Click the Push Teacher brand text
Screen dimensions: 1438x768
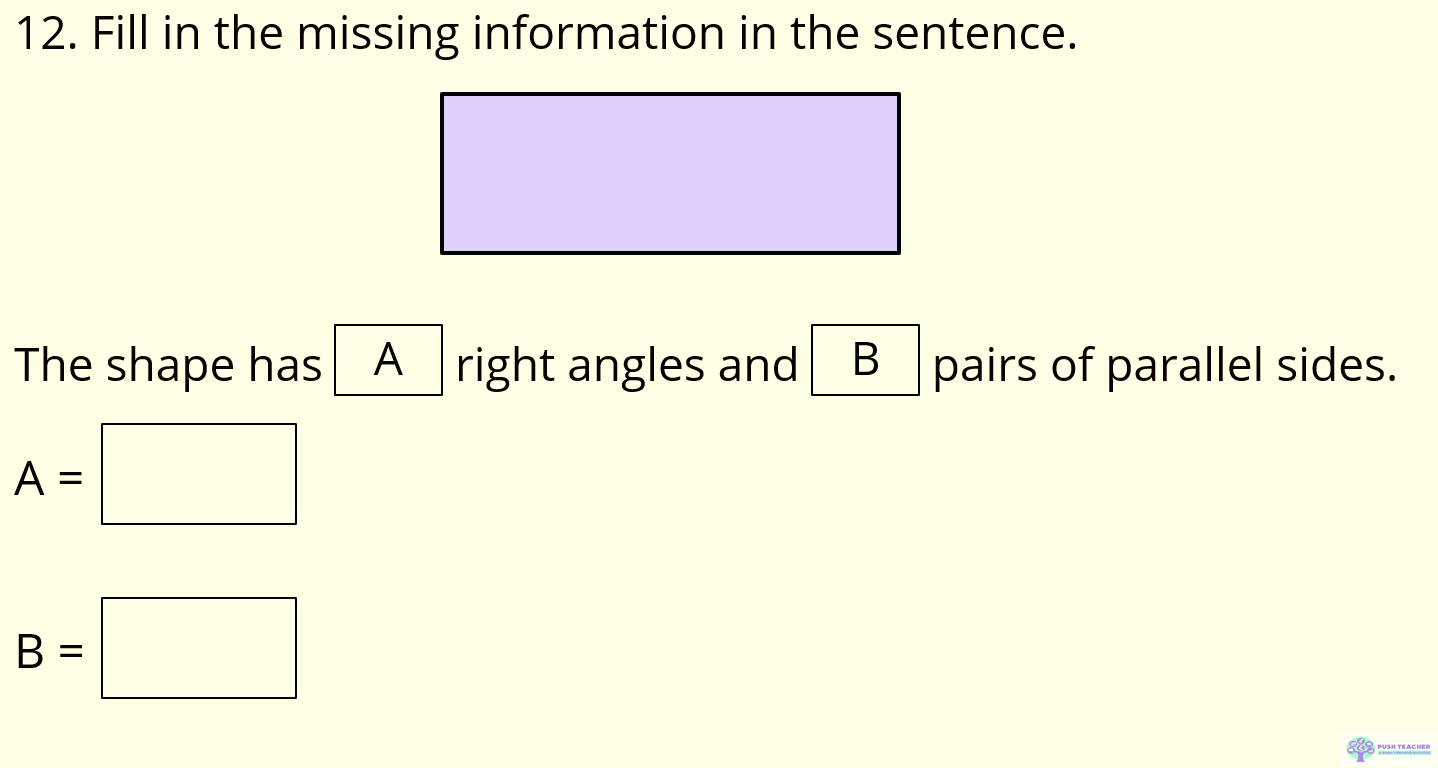(x=1404, y=748)
